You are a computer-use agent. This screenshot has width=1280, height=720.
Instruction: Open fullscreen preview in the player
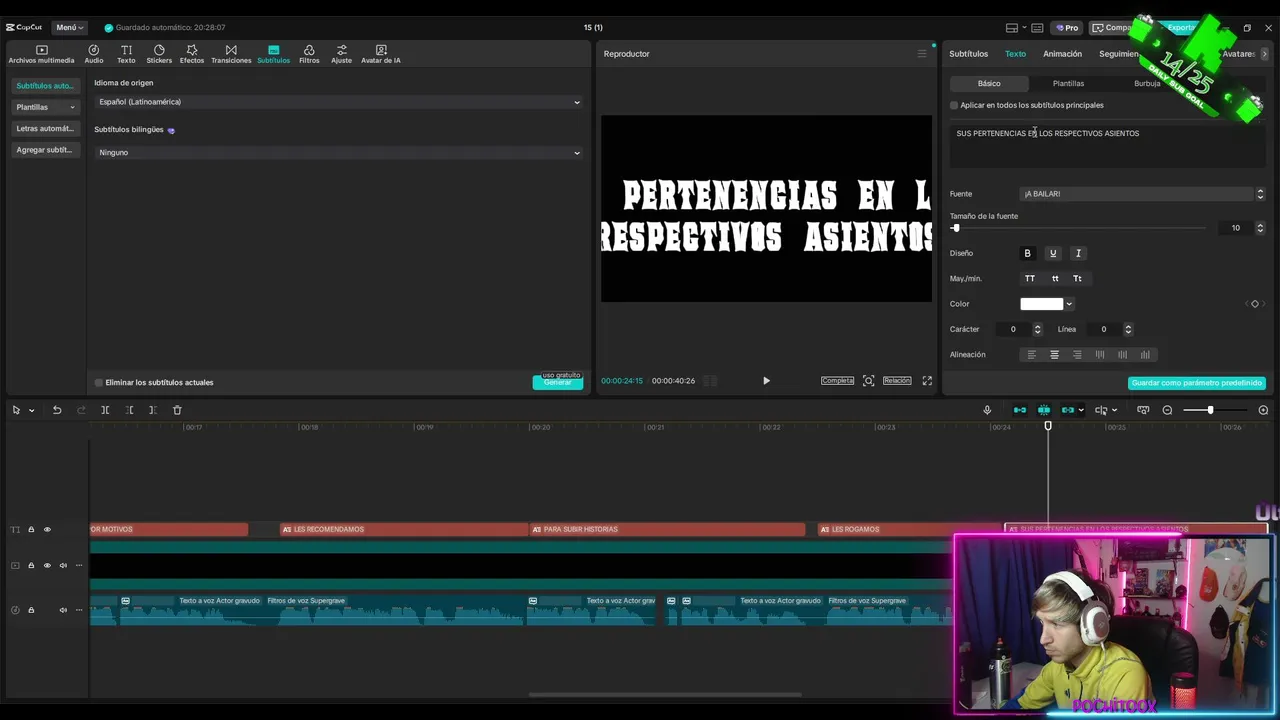coord(927,381)
